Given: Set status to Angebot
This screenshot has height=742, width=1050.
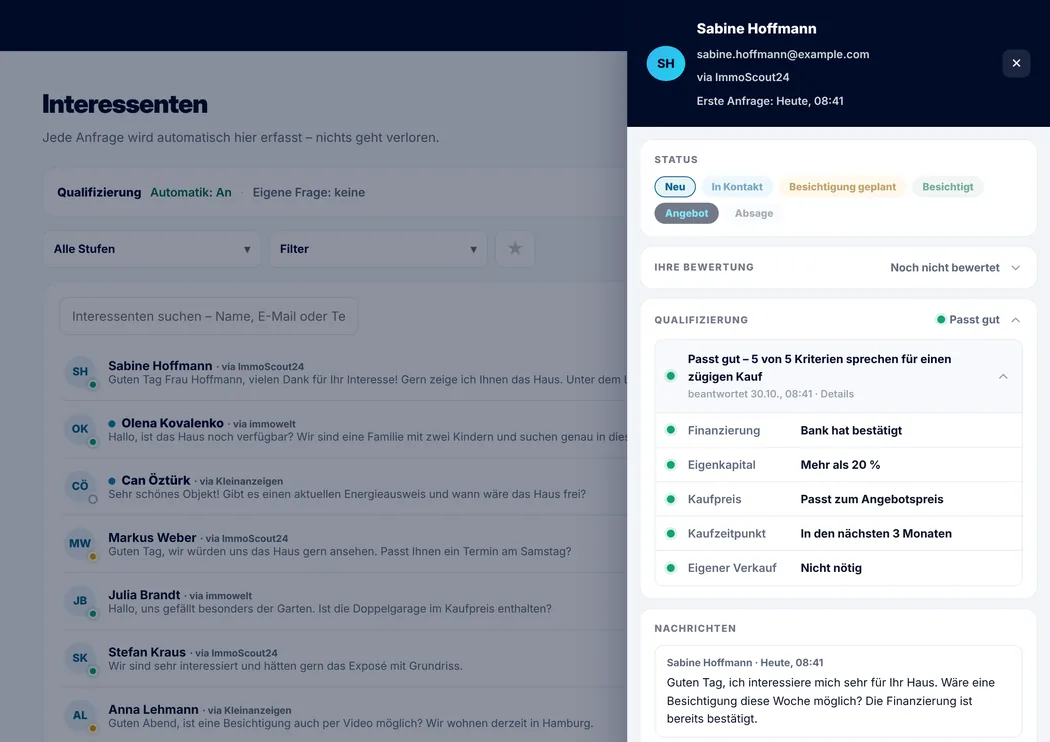Looking at the screenshot, I should (x=686, y=213).
